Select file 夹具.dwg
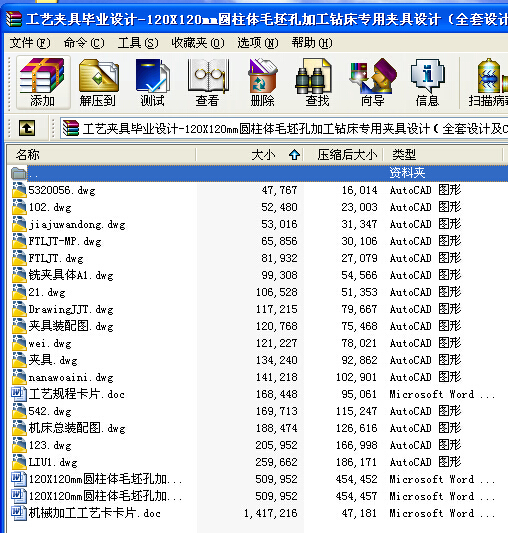Screen dimensions: 508x533 [x=53, y=360]
